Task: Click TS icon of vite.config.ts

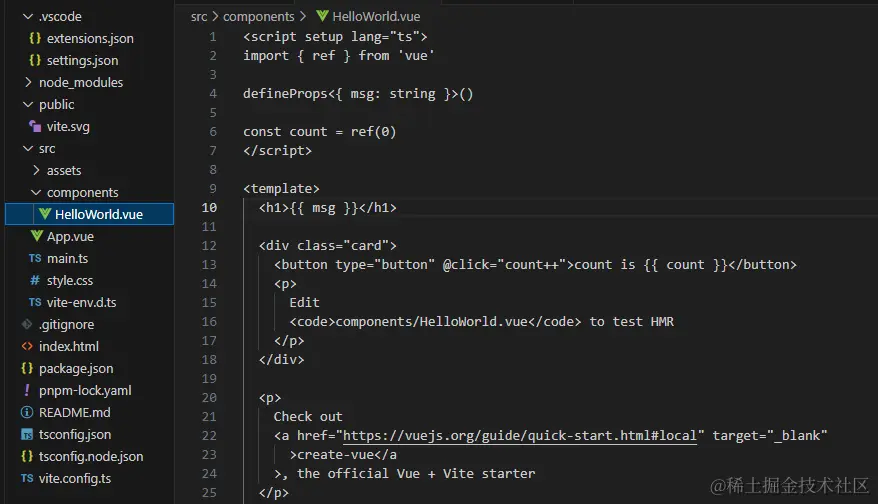Action: point(27,478)
